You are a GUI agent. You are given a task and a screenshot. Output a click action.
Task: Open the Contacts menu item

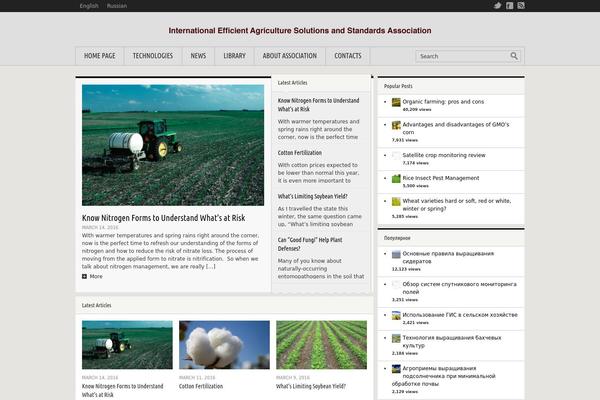coord(348,56)
